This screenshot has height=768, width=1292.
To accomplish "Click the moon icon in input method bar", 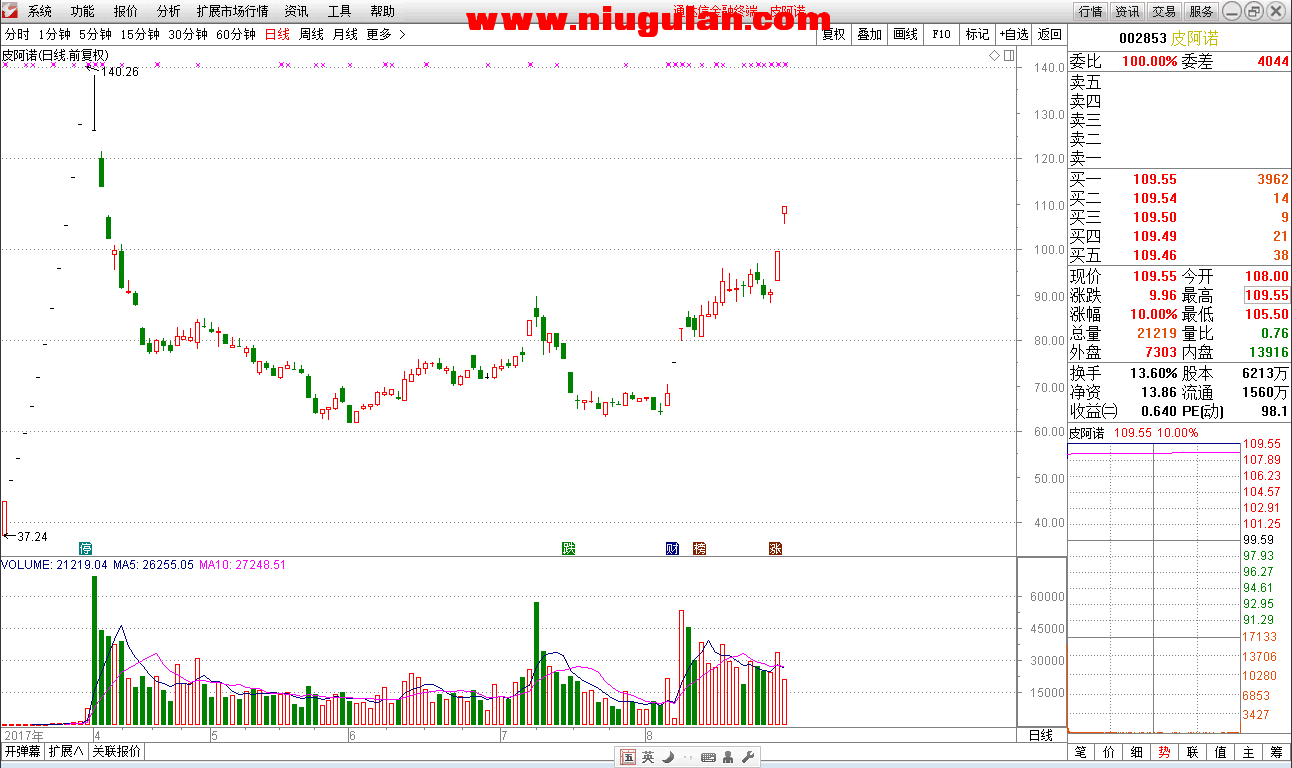I will 667,758.
